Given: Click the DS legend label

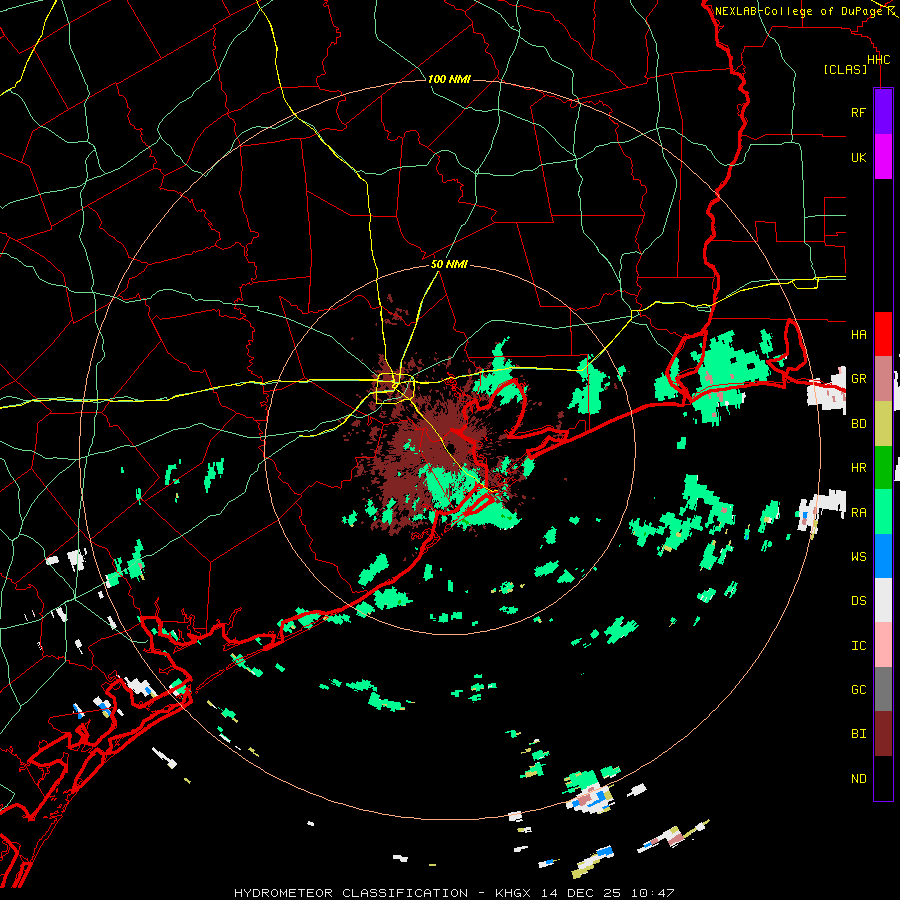Looking at the screenshot, I should pyautogui.click(x=858, y=601).
